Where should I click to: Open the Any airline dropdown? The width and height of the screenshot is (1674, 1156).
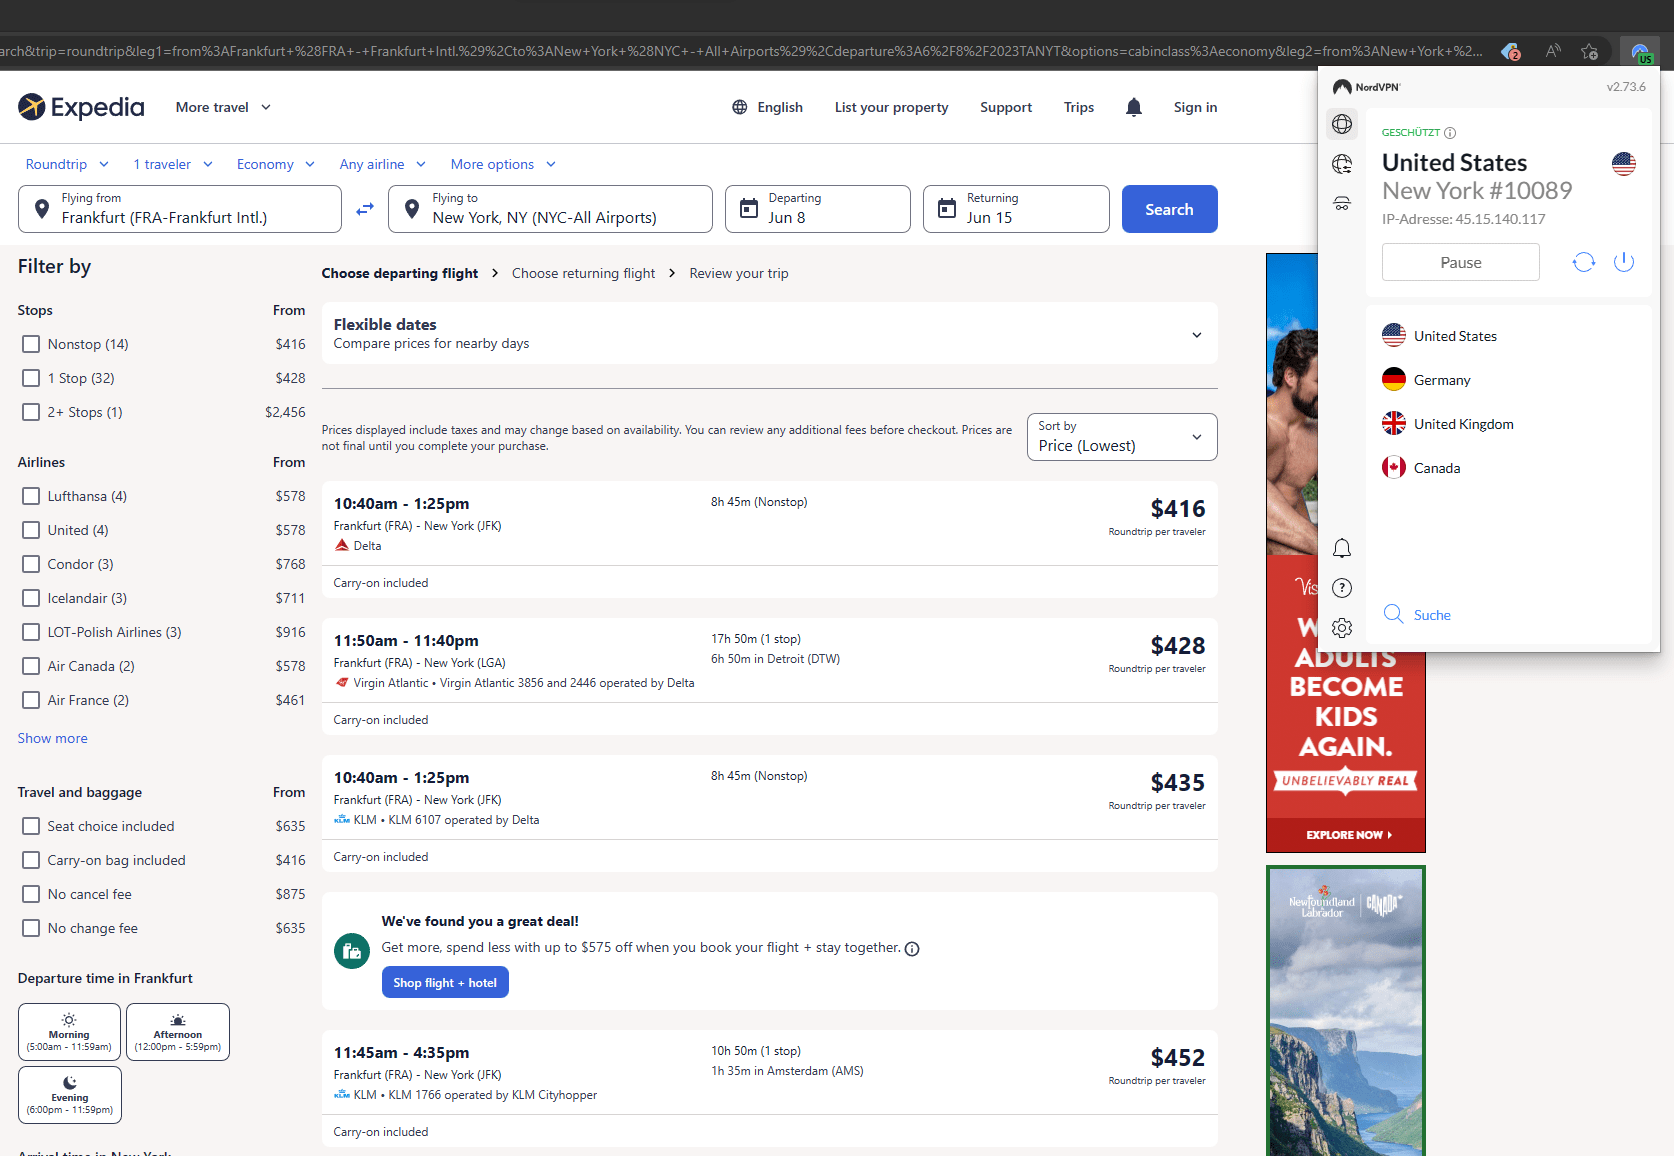click(383, 164)
